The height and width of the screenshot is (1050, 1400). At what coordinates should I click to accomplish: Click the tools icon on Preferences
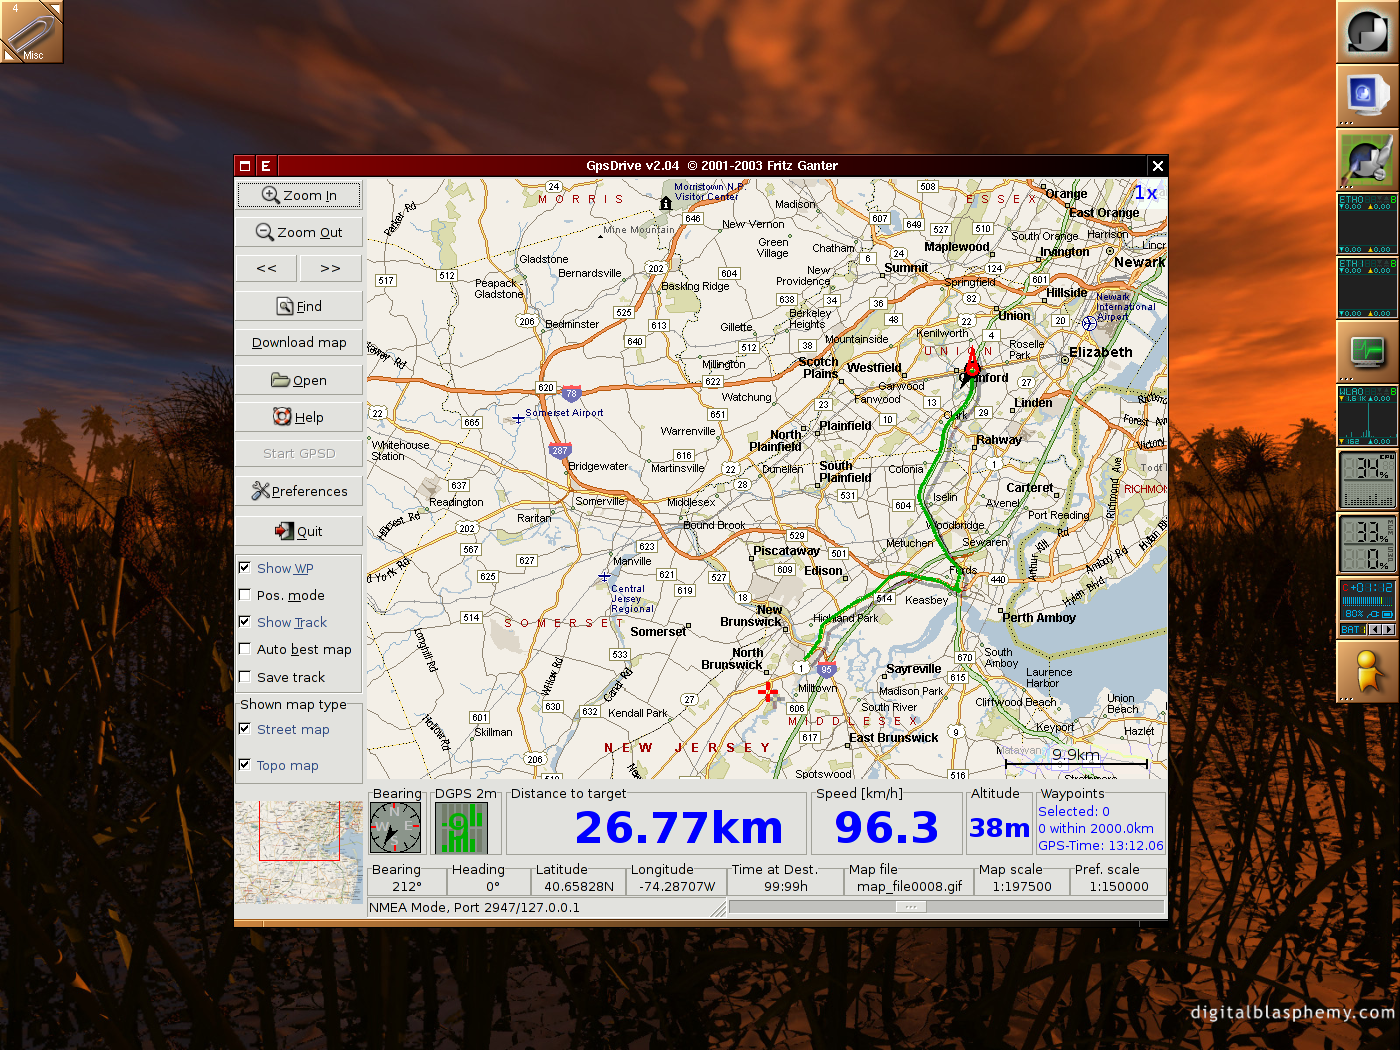tap(261, 491)
